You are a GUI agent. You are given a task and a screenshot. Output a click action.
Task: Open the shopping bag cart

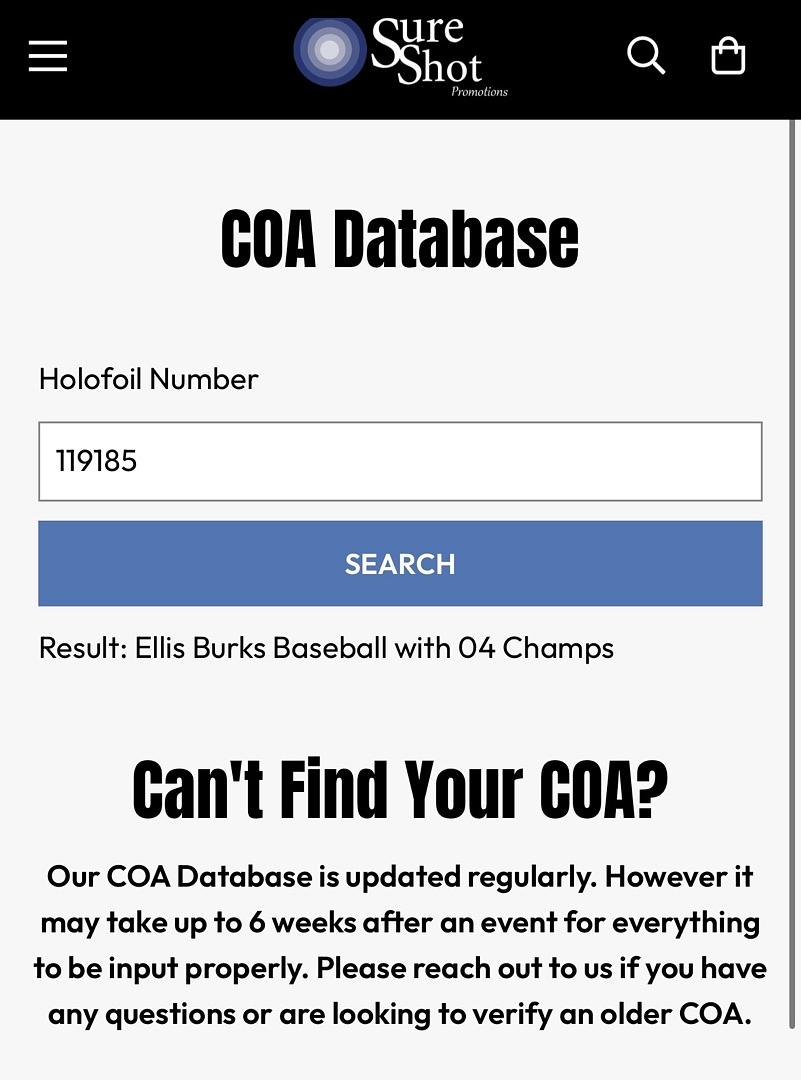(728, 56)
